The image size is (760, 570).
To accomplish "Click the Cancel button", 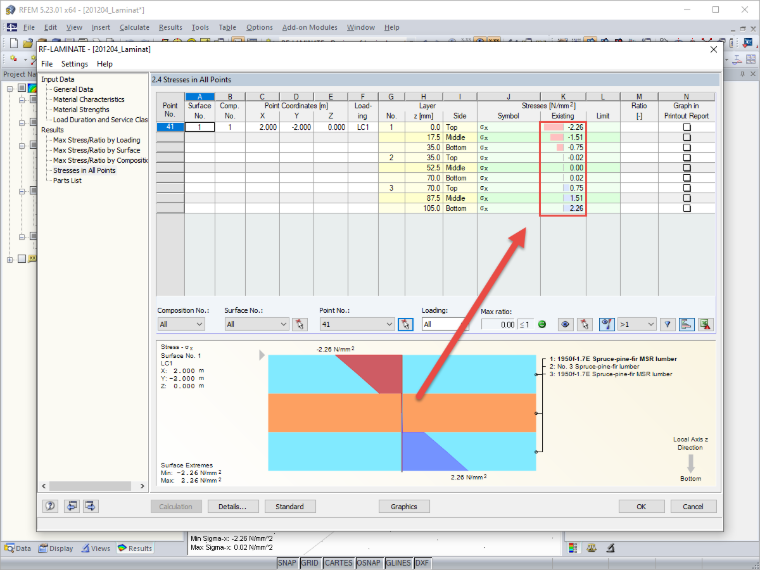I will click(693, 506).
